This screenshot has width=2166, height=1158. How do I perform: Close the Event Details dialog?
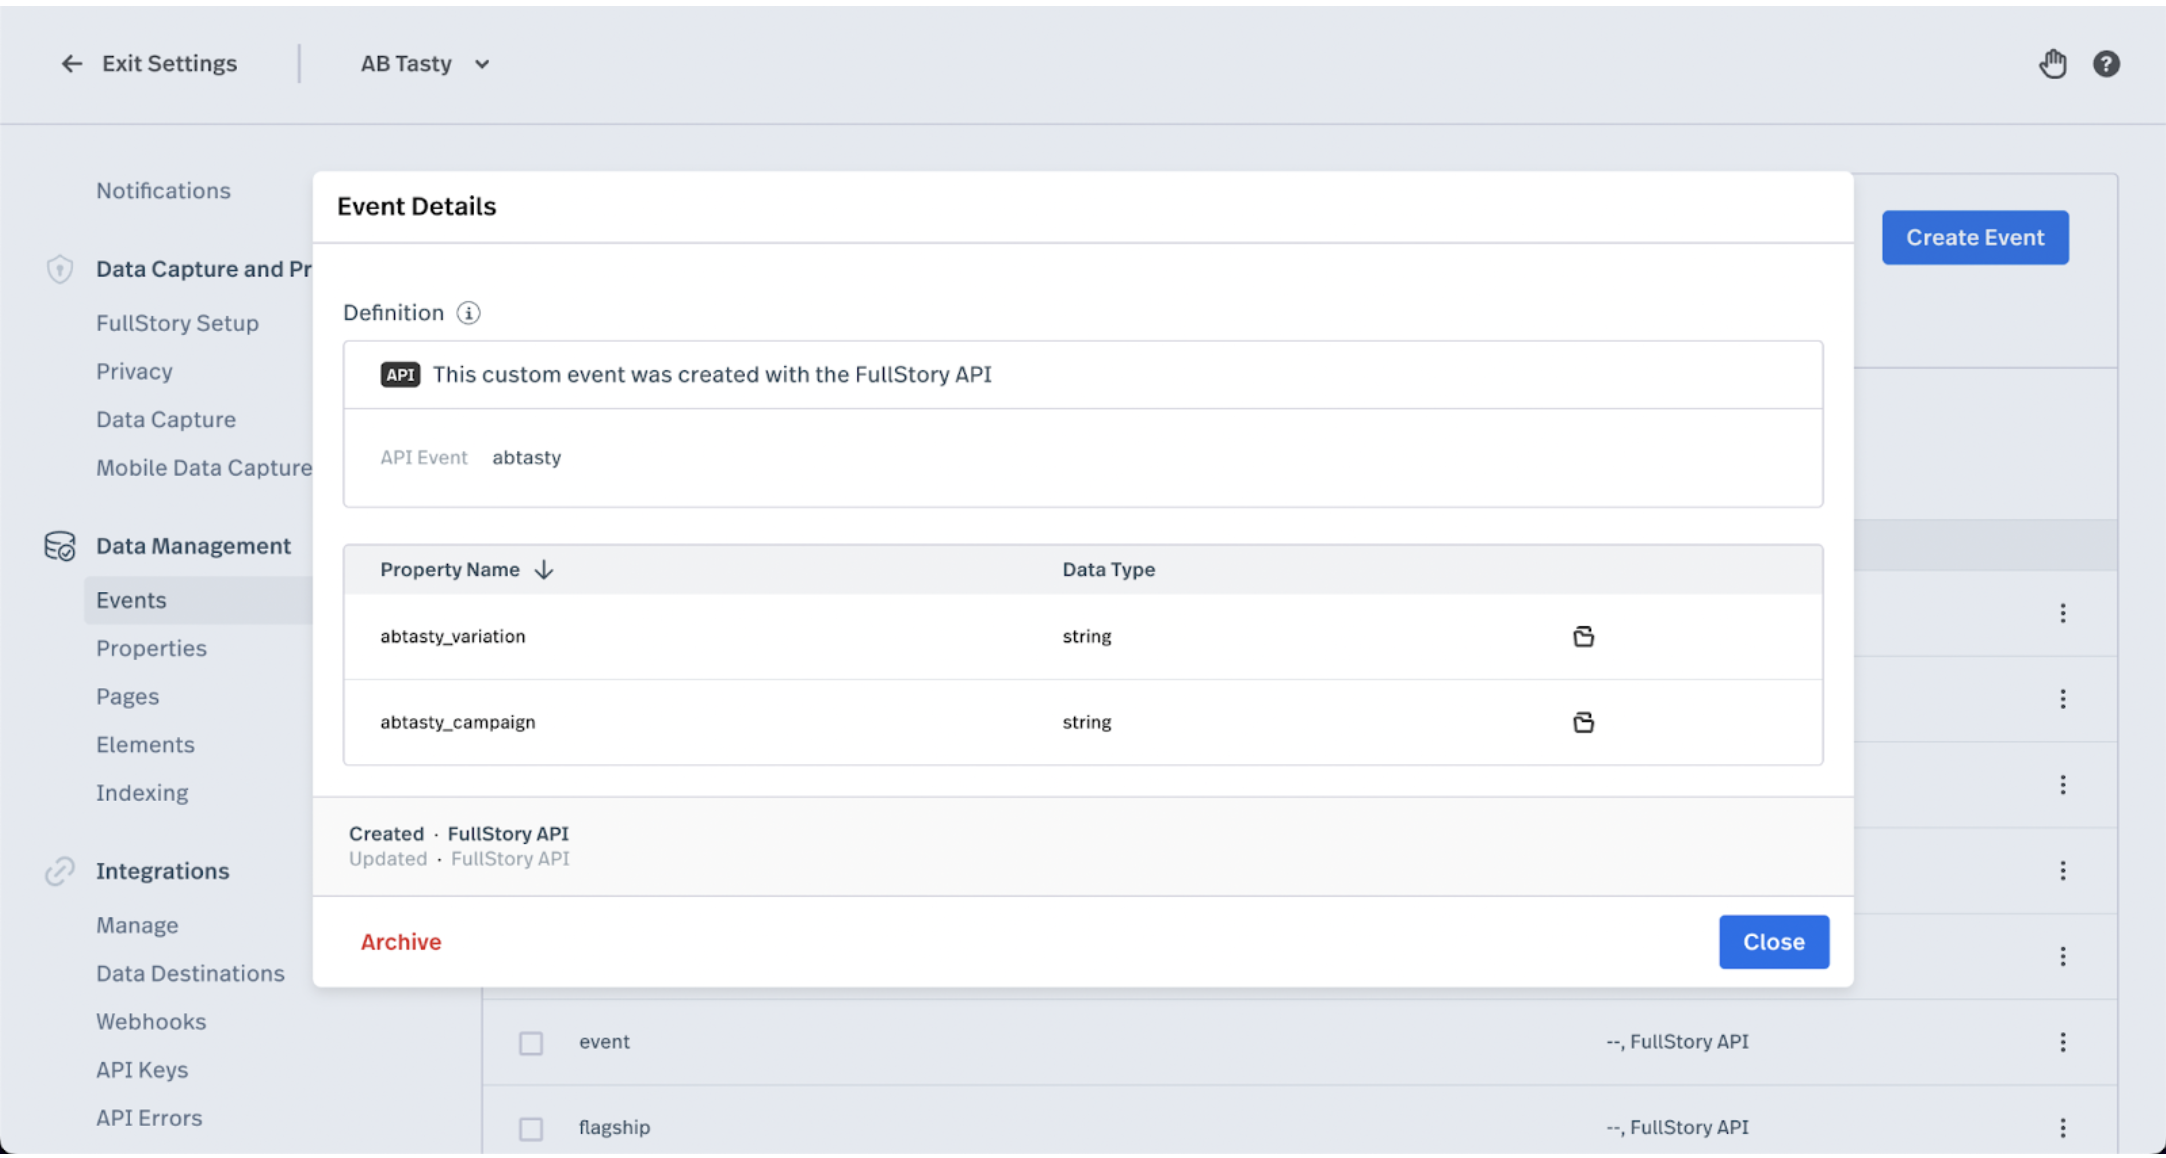1774,942
